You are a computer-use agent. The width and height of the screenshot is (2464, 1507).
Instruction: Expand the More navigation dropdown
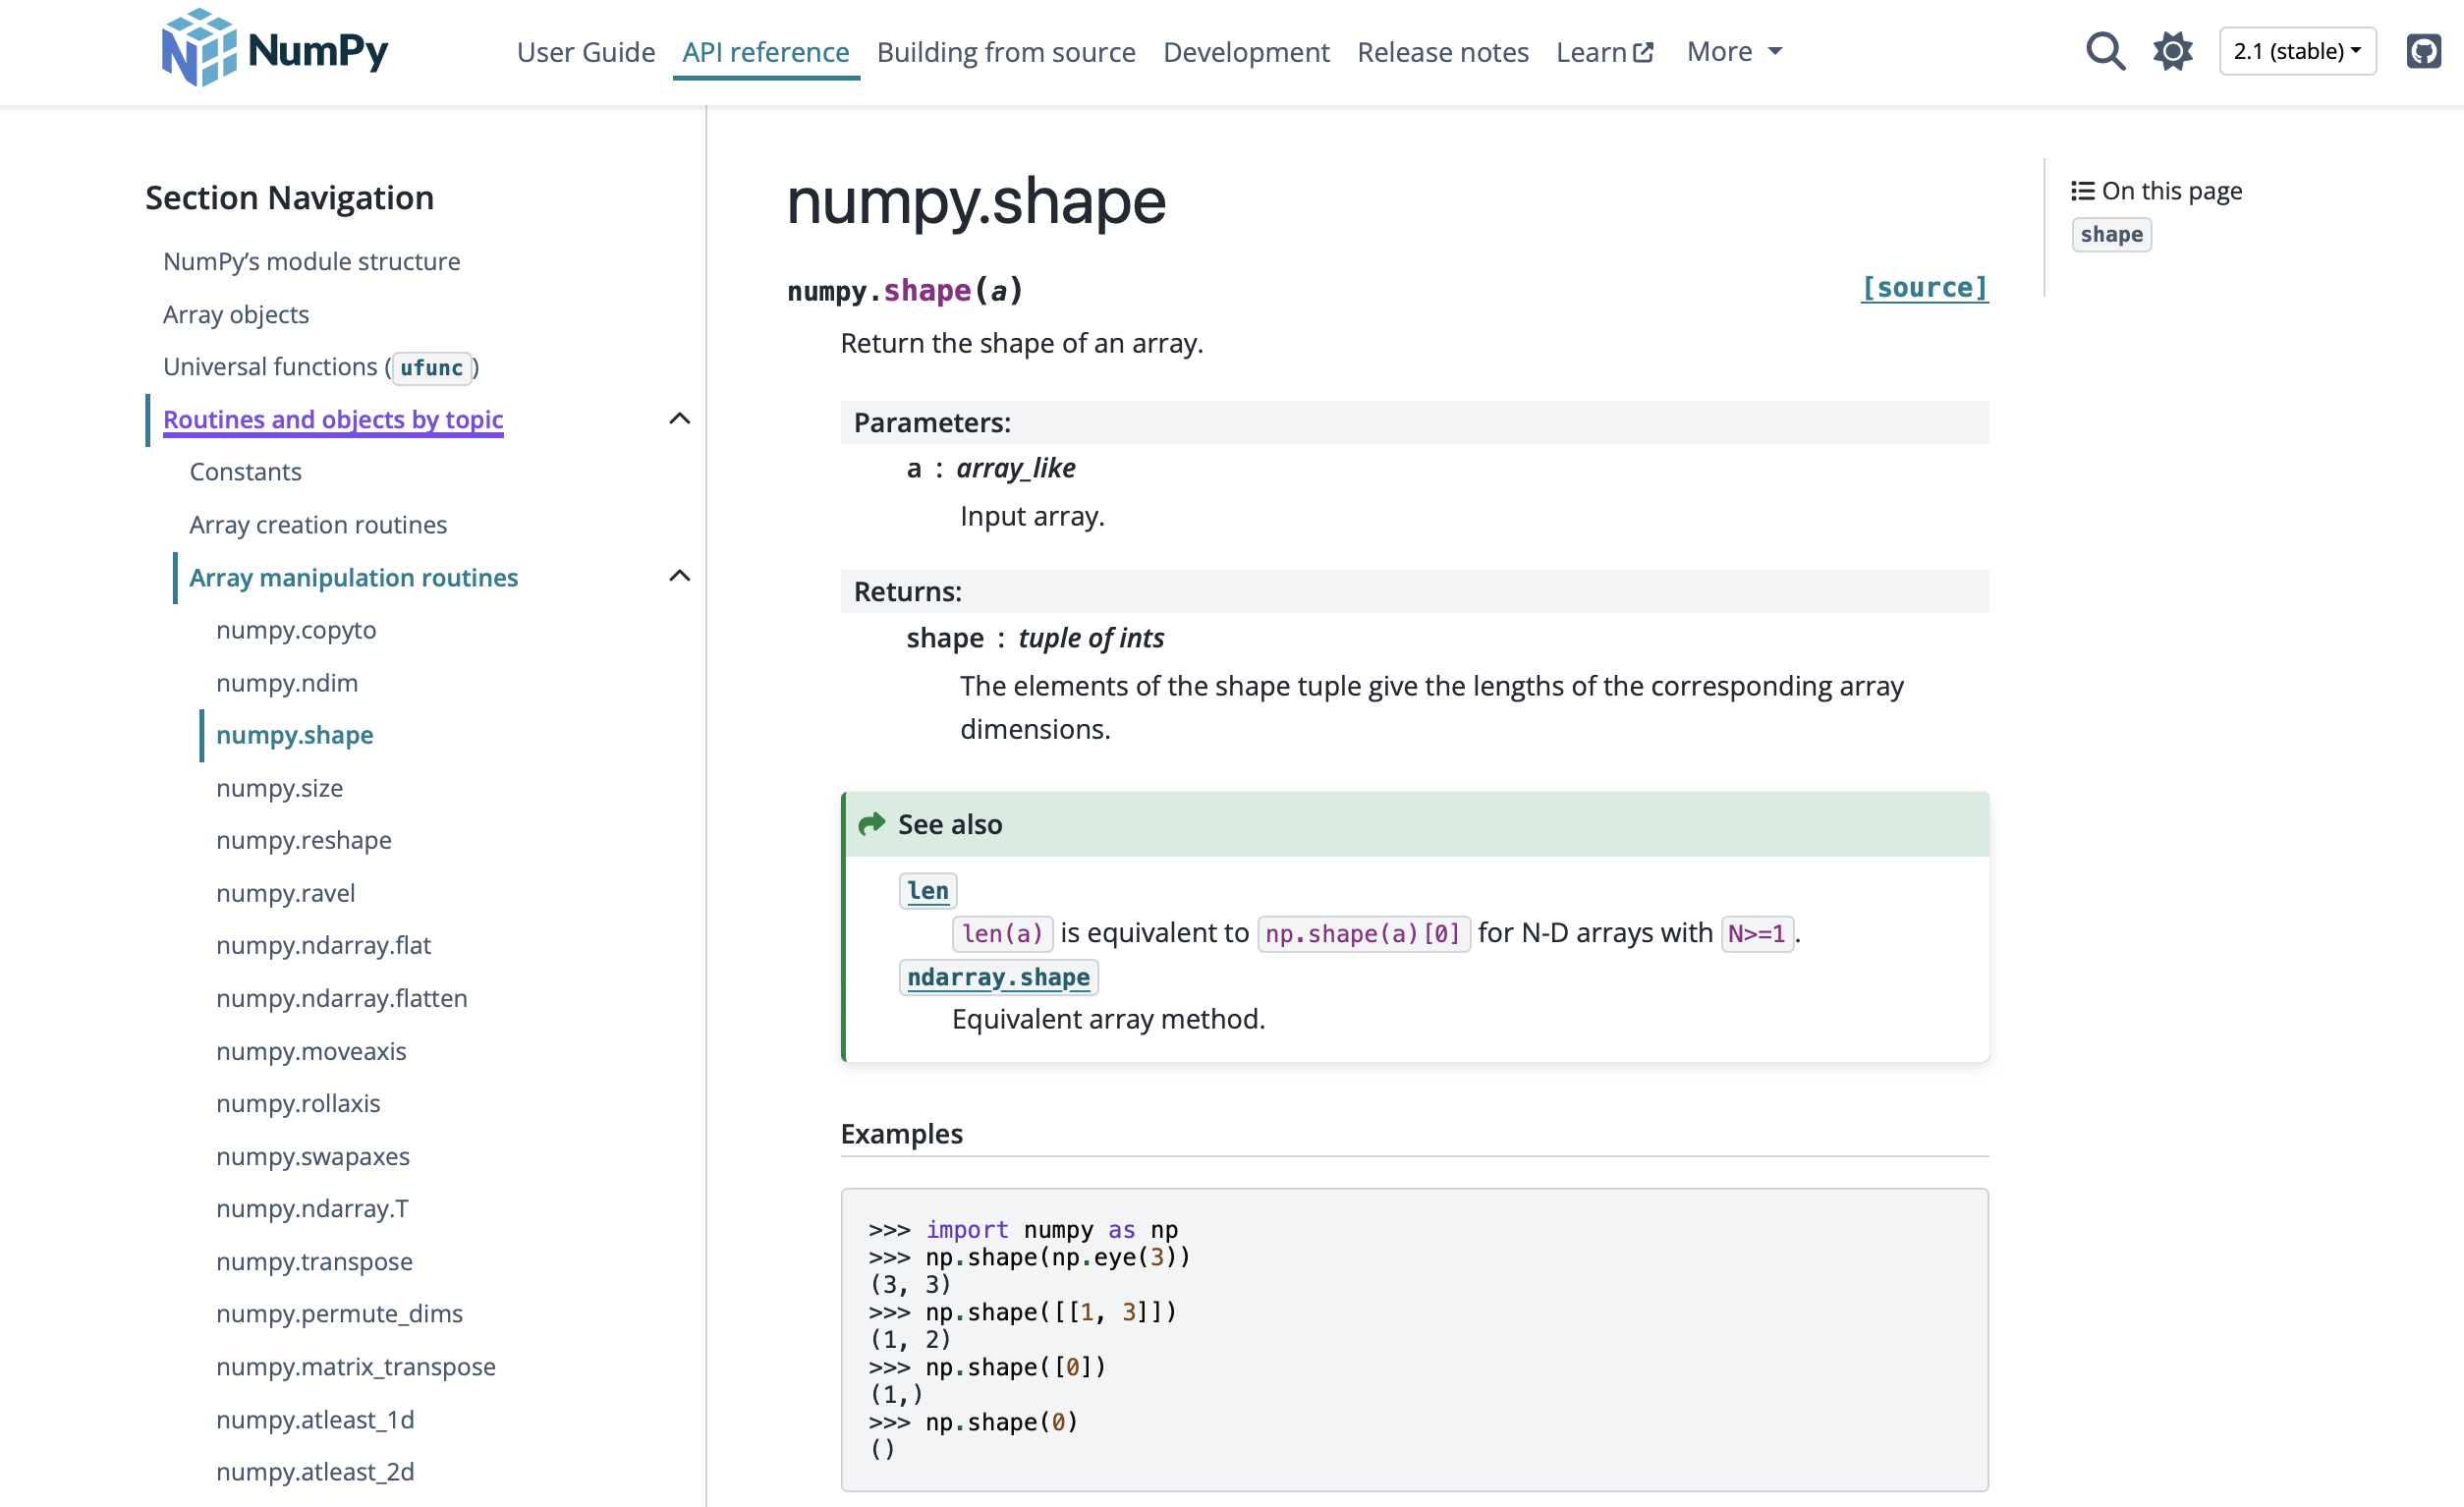1734,52
